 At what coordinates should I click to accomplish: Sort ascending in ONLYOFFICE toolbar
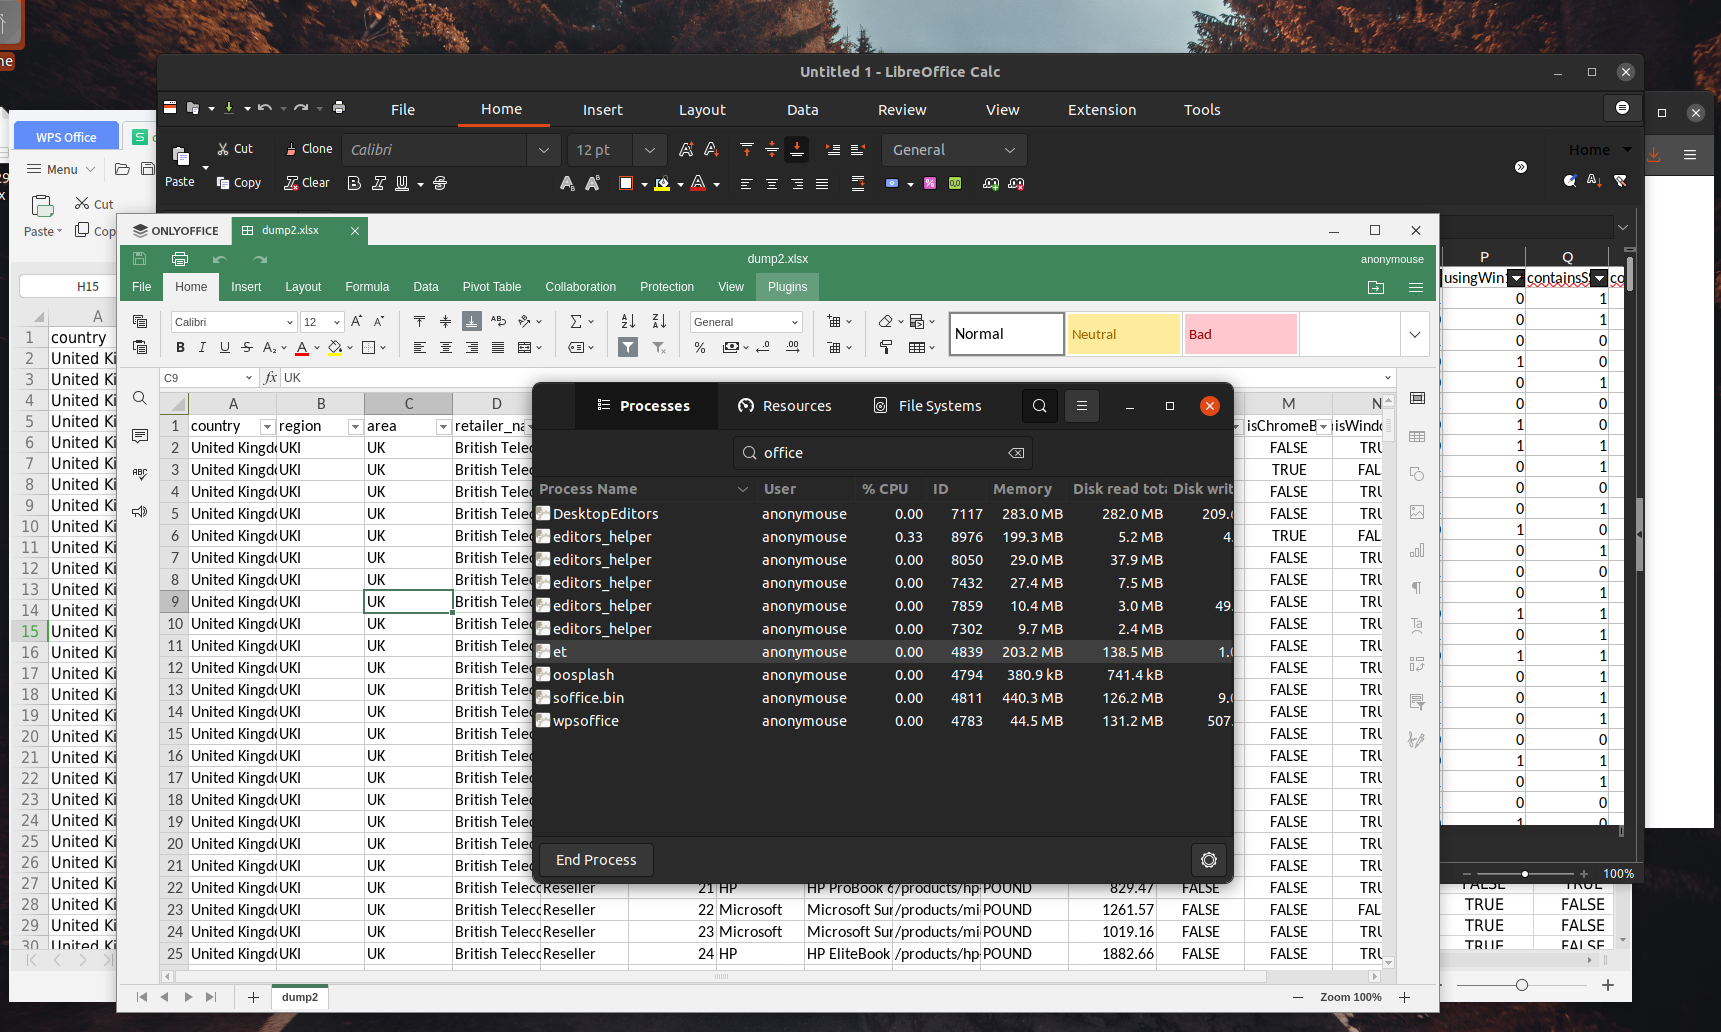[628, 321]
